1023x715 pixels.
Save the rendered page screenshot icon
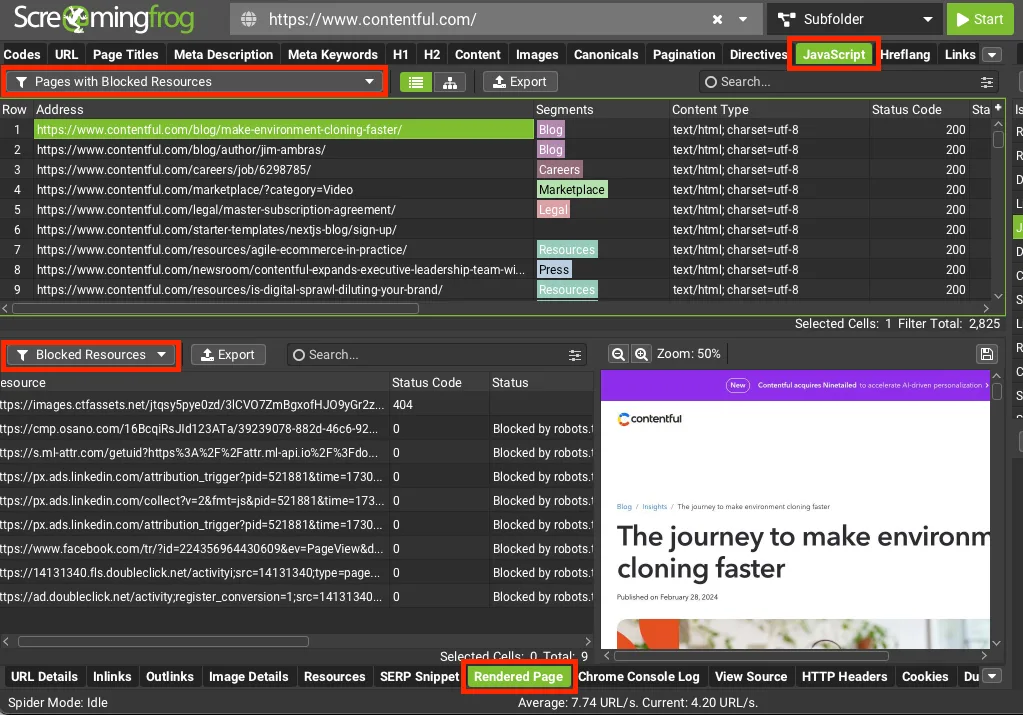(x=986, y=354)
